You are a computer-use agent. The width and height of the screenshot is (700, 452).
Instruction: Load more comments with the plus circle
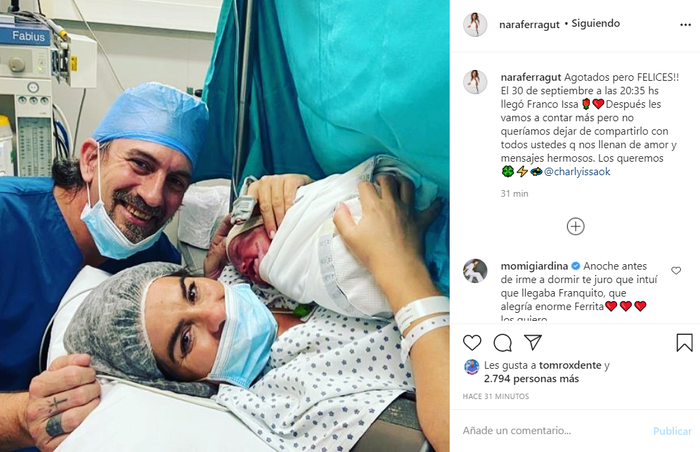(575, 226)
